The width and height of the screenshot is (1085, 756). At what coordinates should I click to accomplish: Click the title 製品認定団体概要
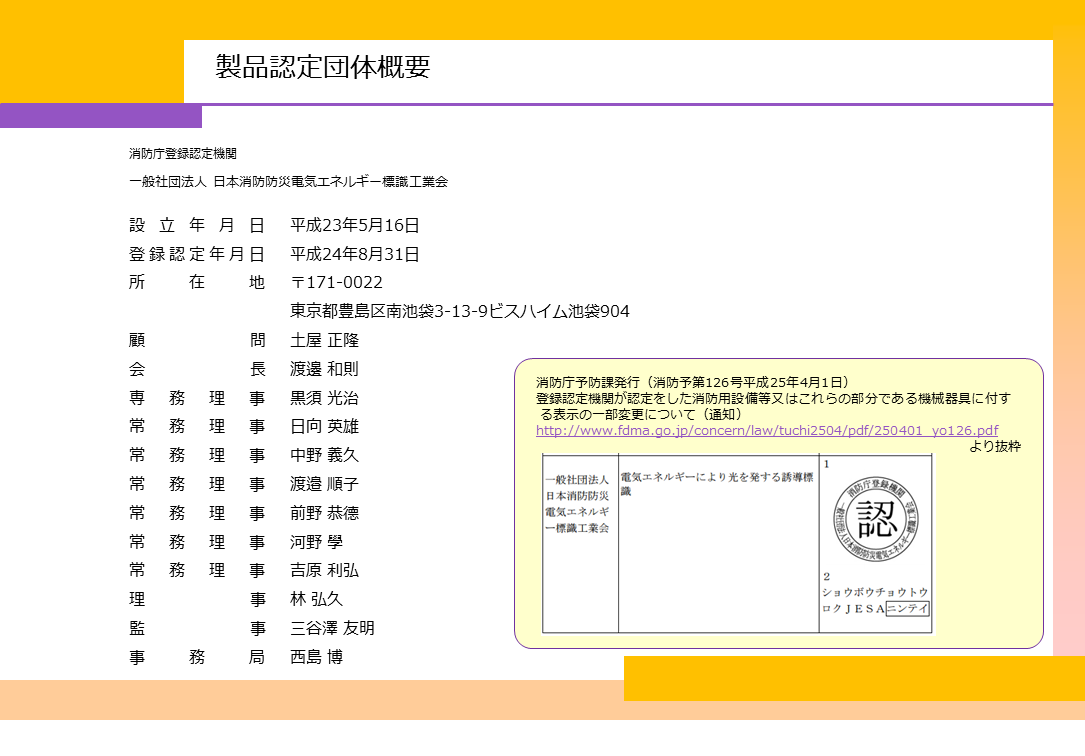[322, 67]
